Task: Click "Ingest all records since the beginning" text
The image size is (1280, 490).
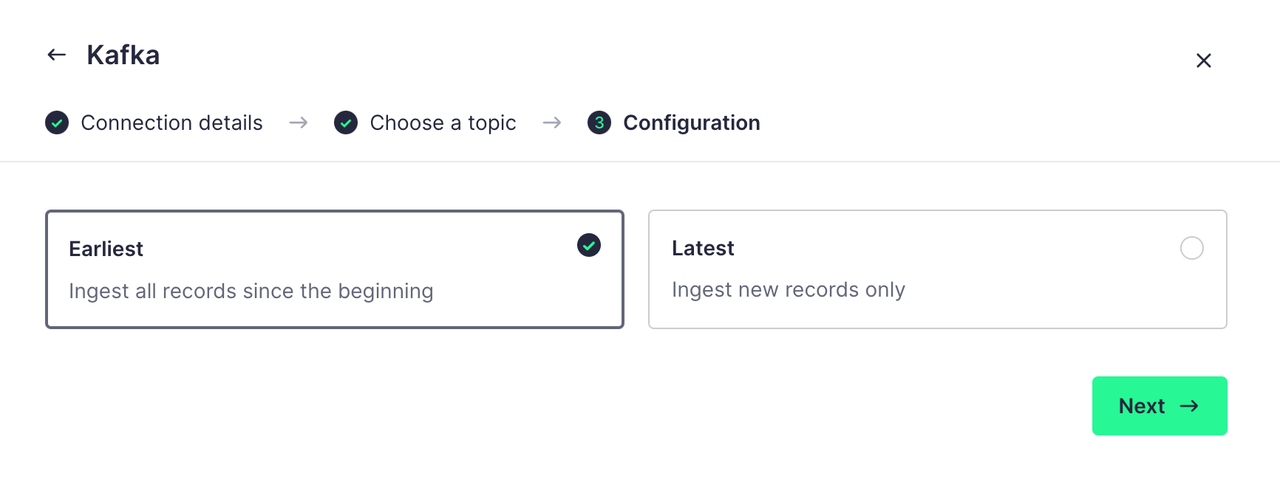Action: [x=251, y=292]
